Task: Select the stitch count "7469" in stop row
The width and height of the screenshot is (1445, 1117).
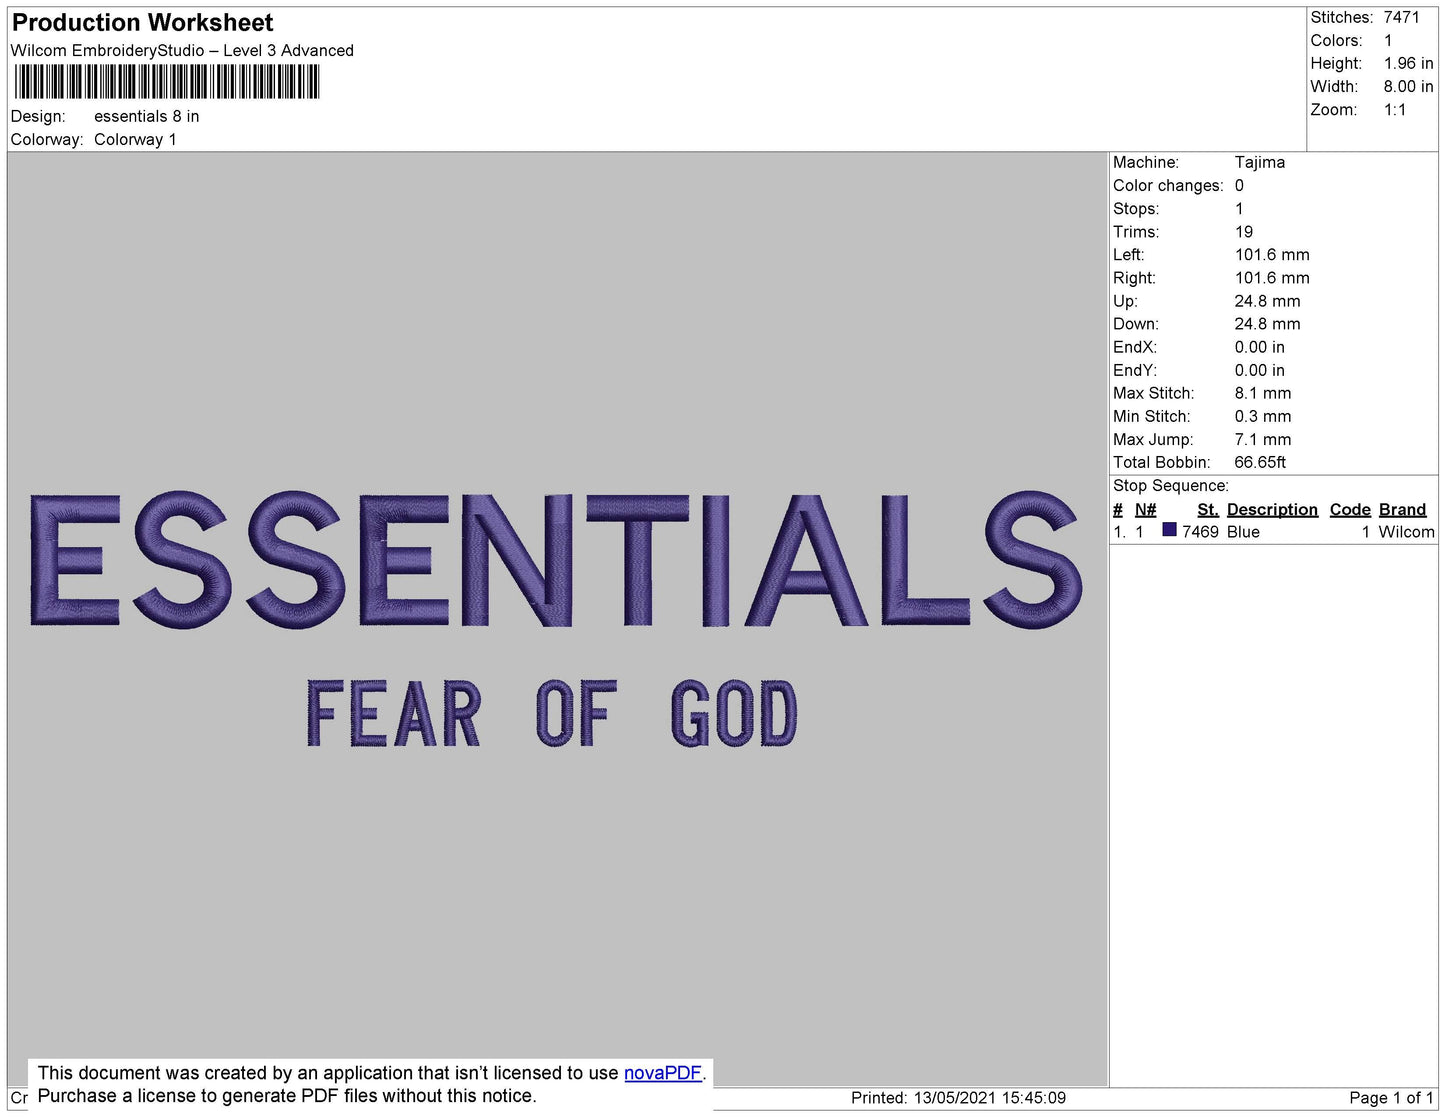Action: pyautogui.click(x=1200, y=531)
